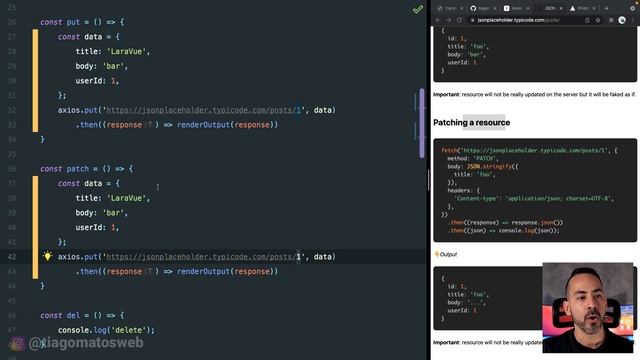Open the browser three-dot menu
Image resolution: width=640 pixels, height=360 pixels.
(633, 20)
